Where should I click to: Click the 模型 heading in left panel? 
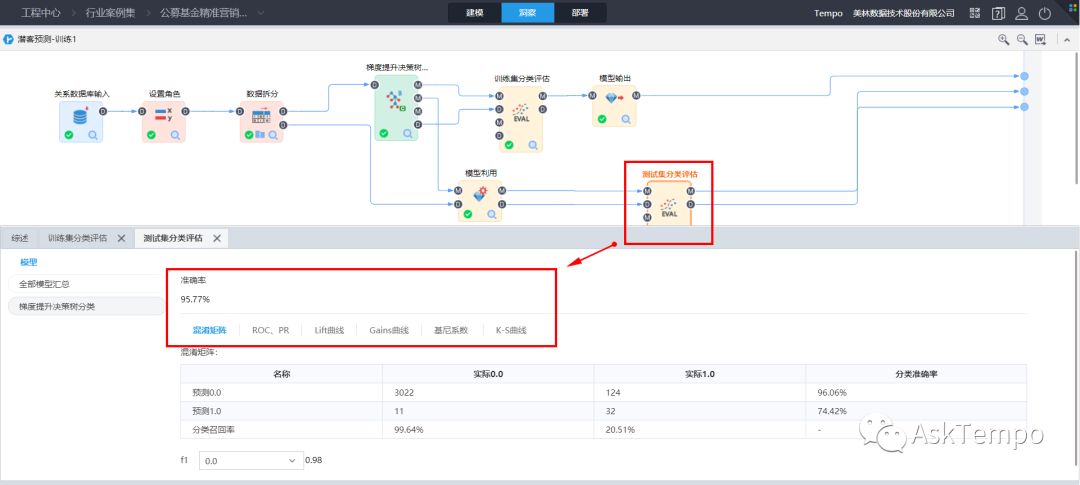tap(28, 262)
